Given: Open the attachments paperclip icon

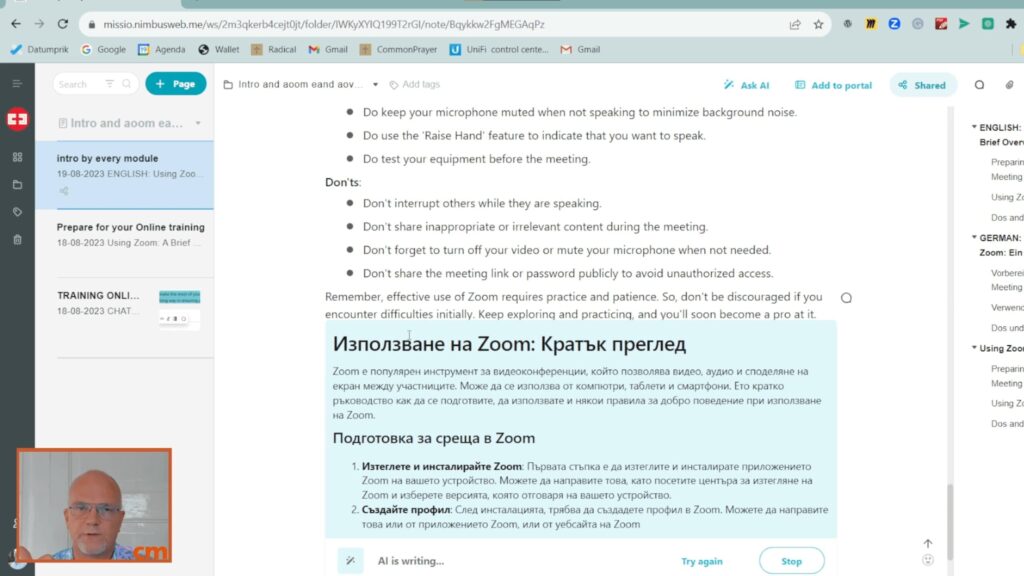Looking at the screenshot, I should [1010, 85].
